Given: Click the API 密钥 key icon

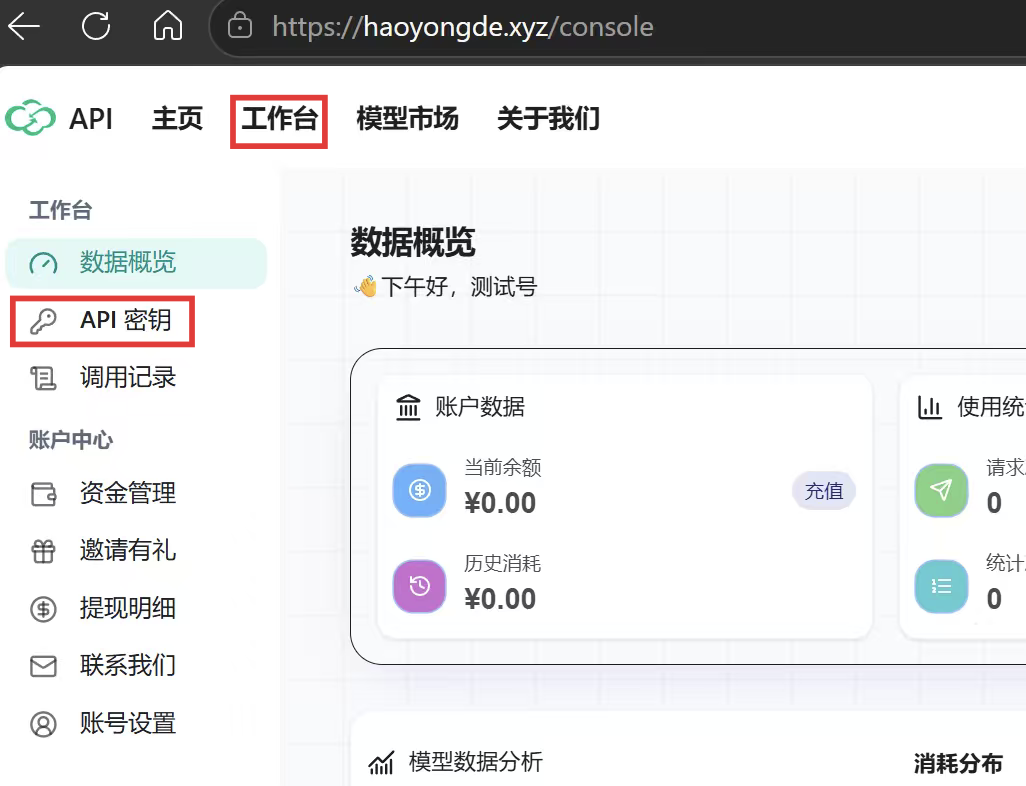Looking at the screenshot, I should click(43, 321).
